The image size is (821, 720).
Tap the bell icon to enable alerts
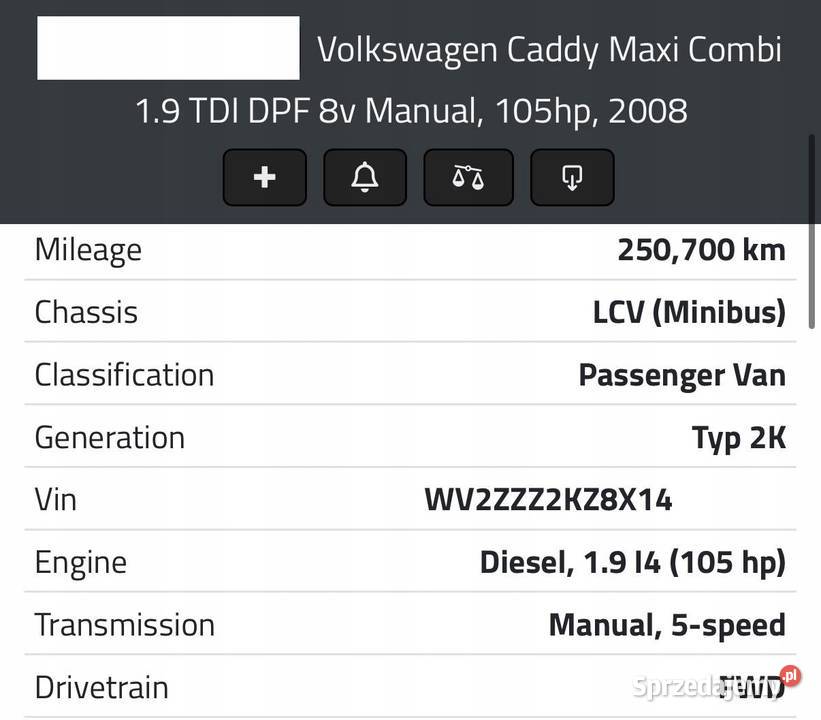pyautogui.click(x=365, y=176)
